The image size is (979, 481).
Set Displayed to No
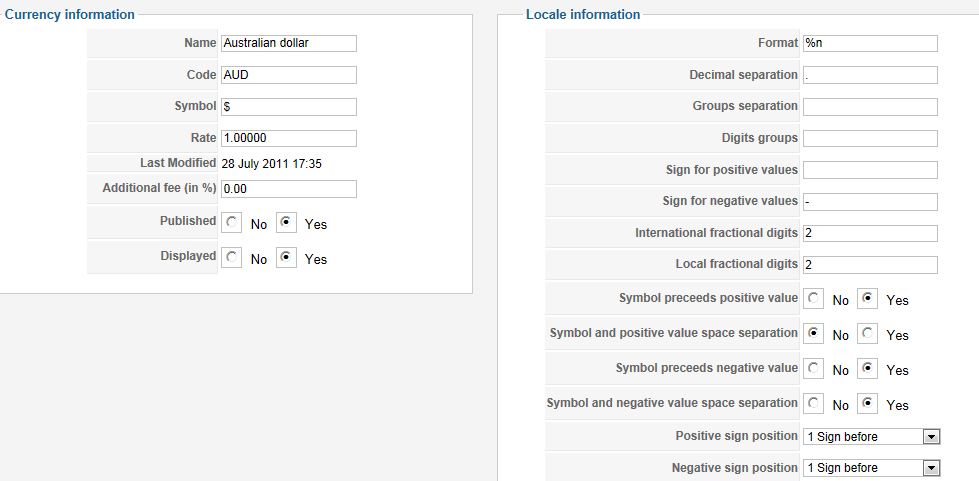(232, 258)
